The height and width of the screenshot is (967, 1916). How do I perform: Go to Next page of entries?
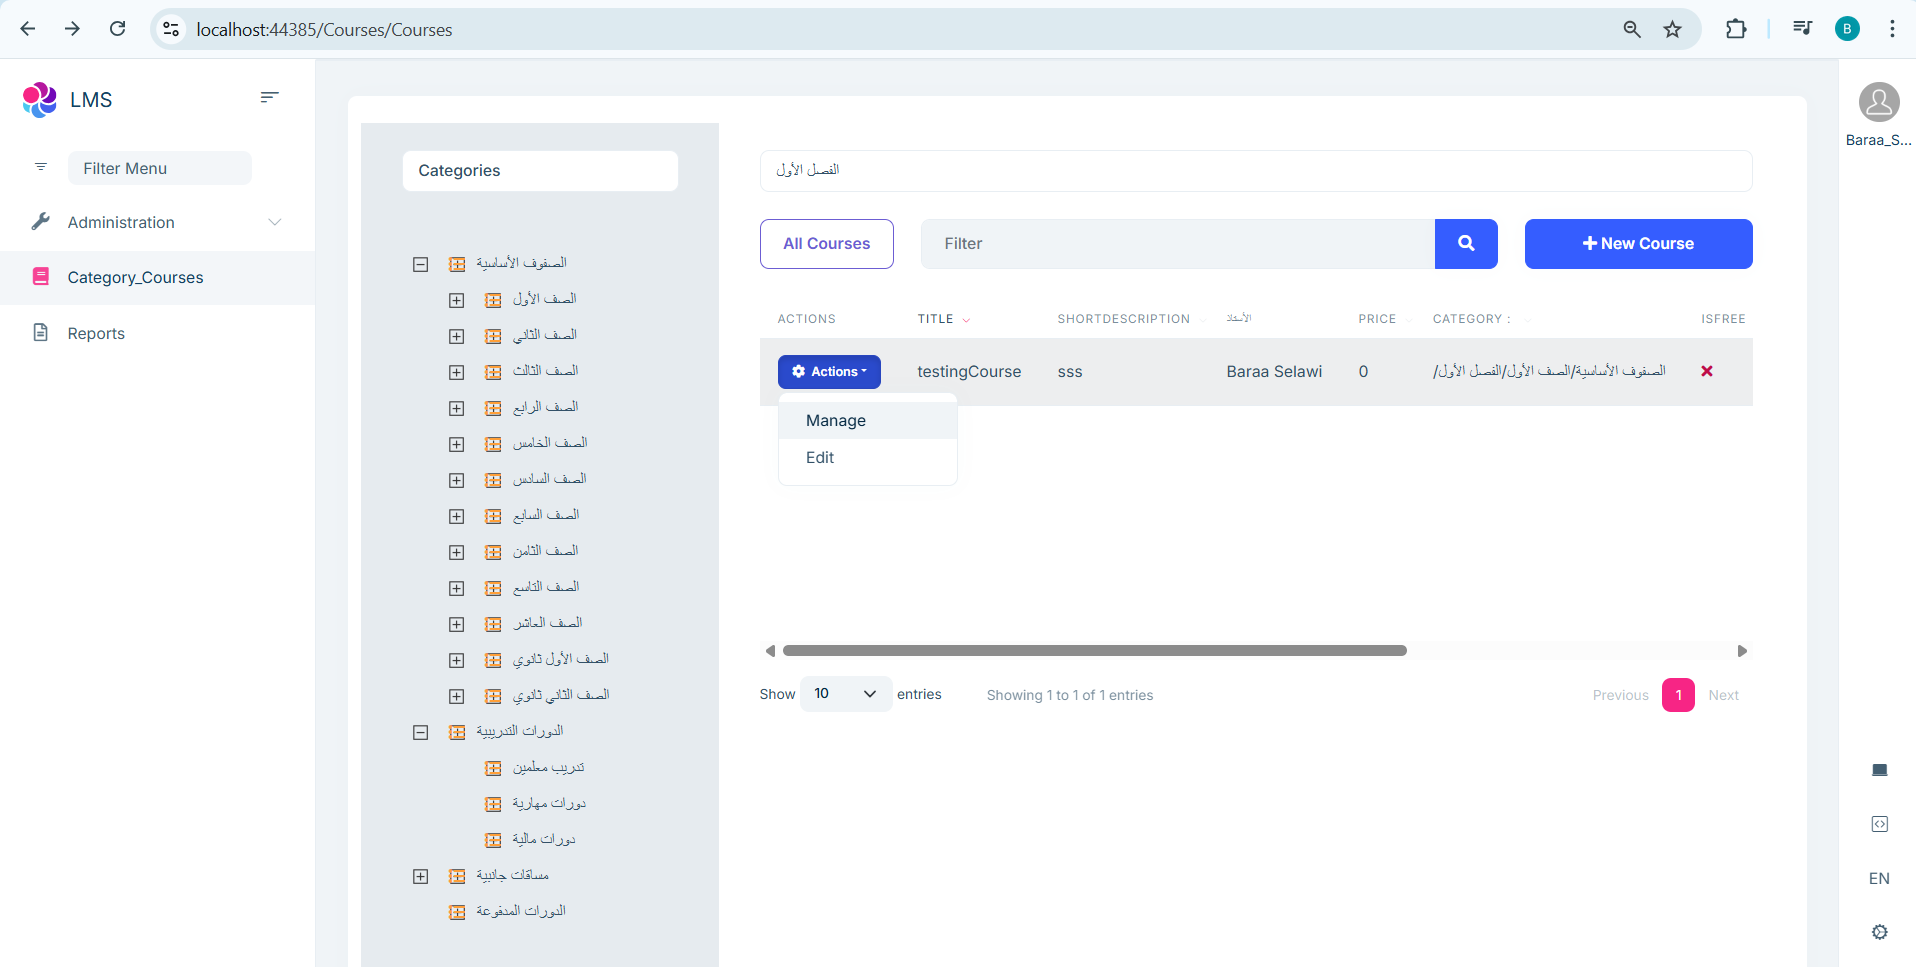click(1723, 695)
